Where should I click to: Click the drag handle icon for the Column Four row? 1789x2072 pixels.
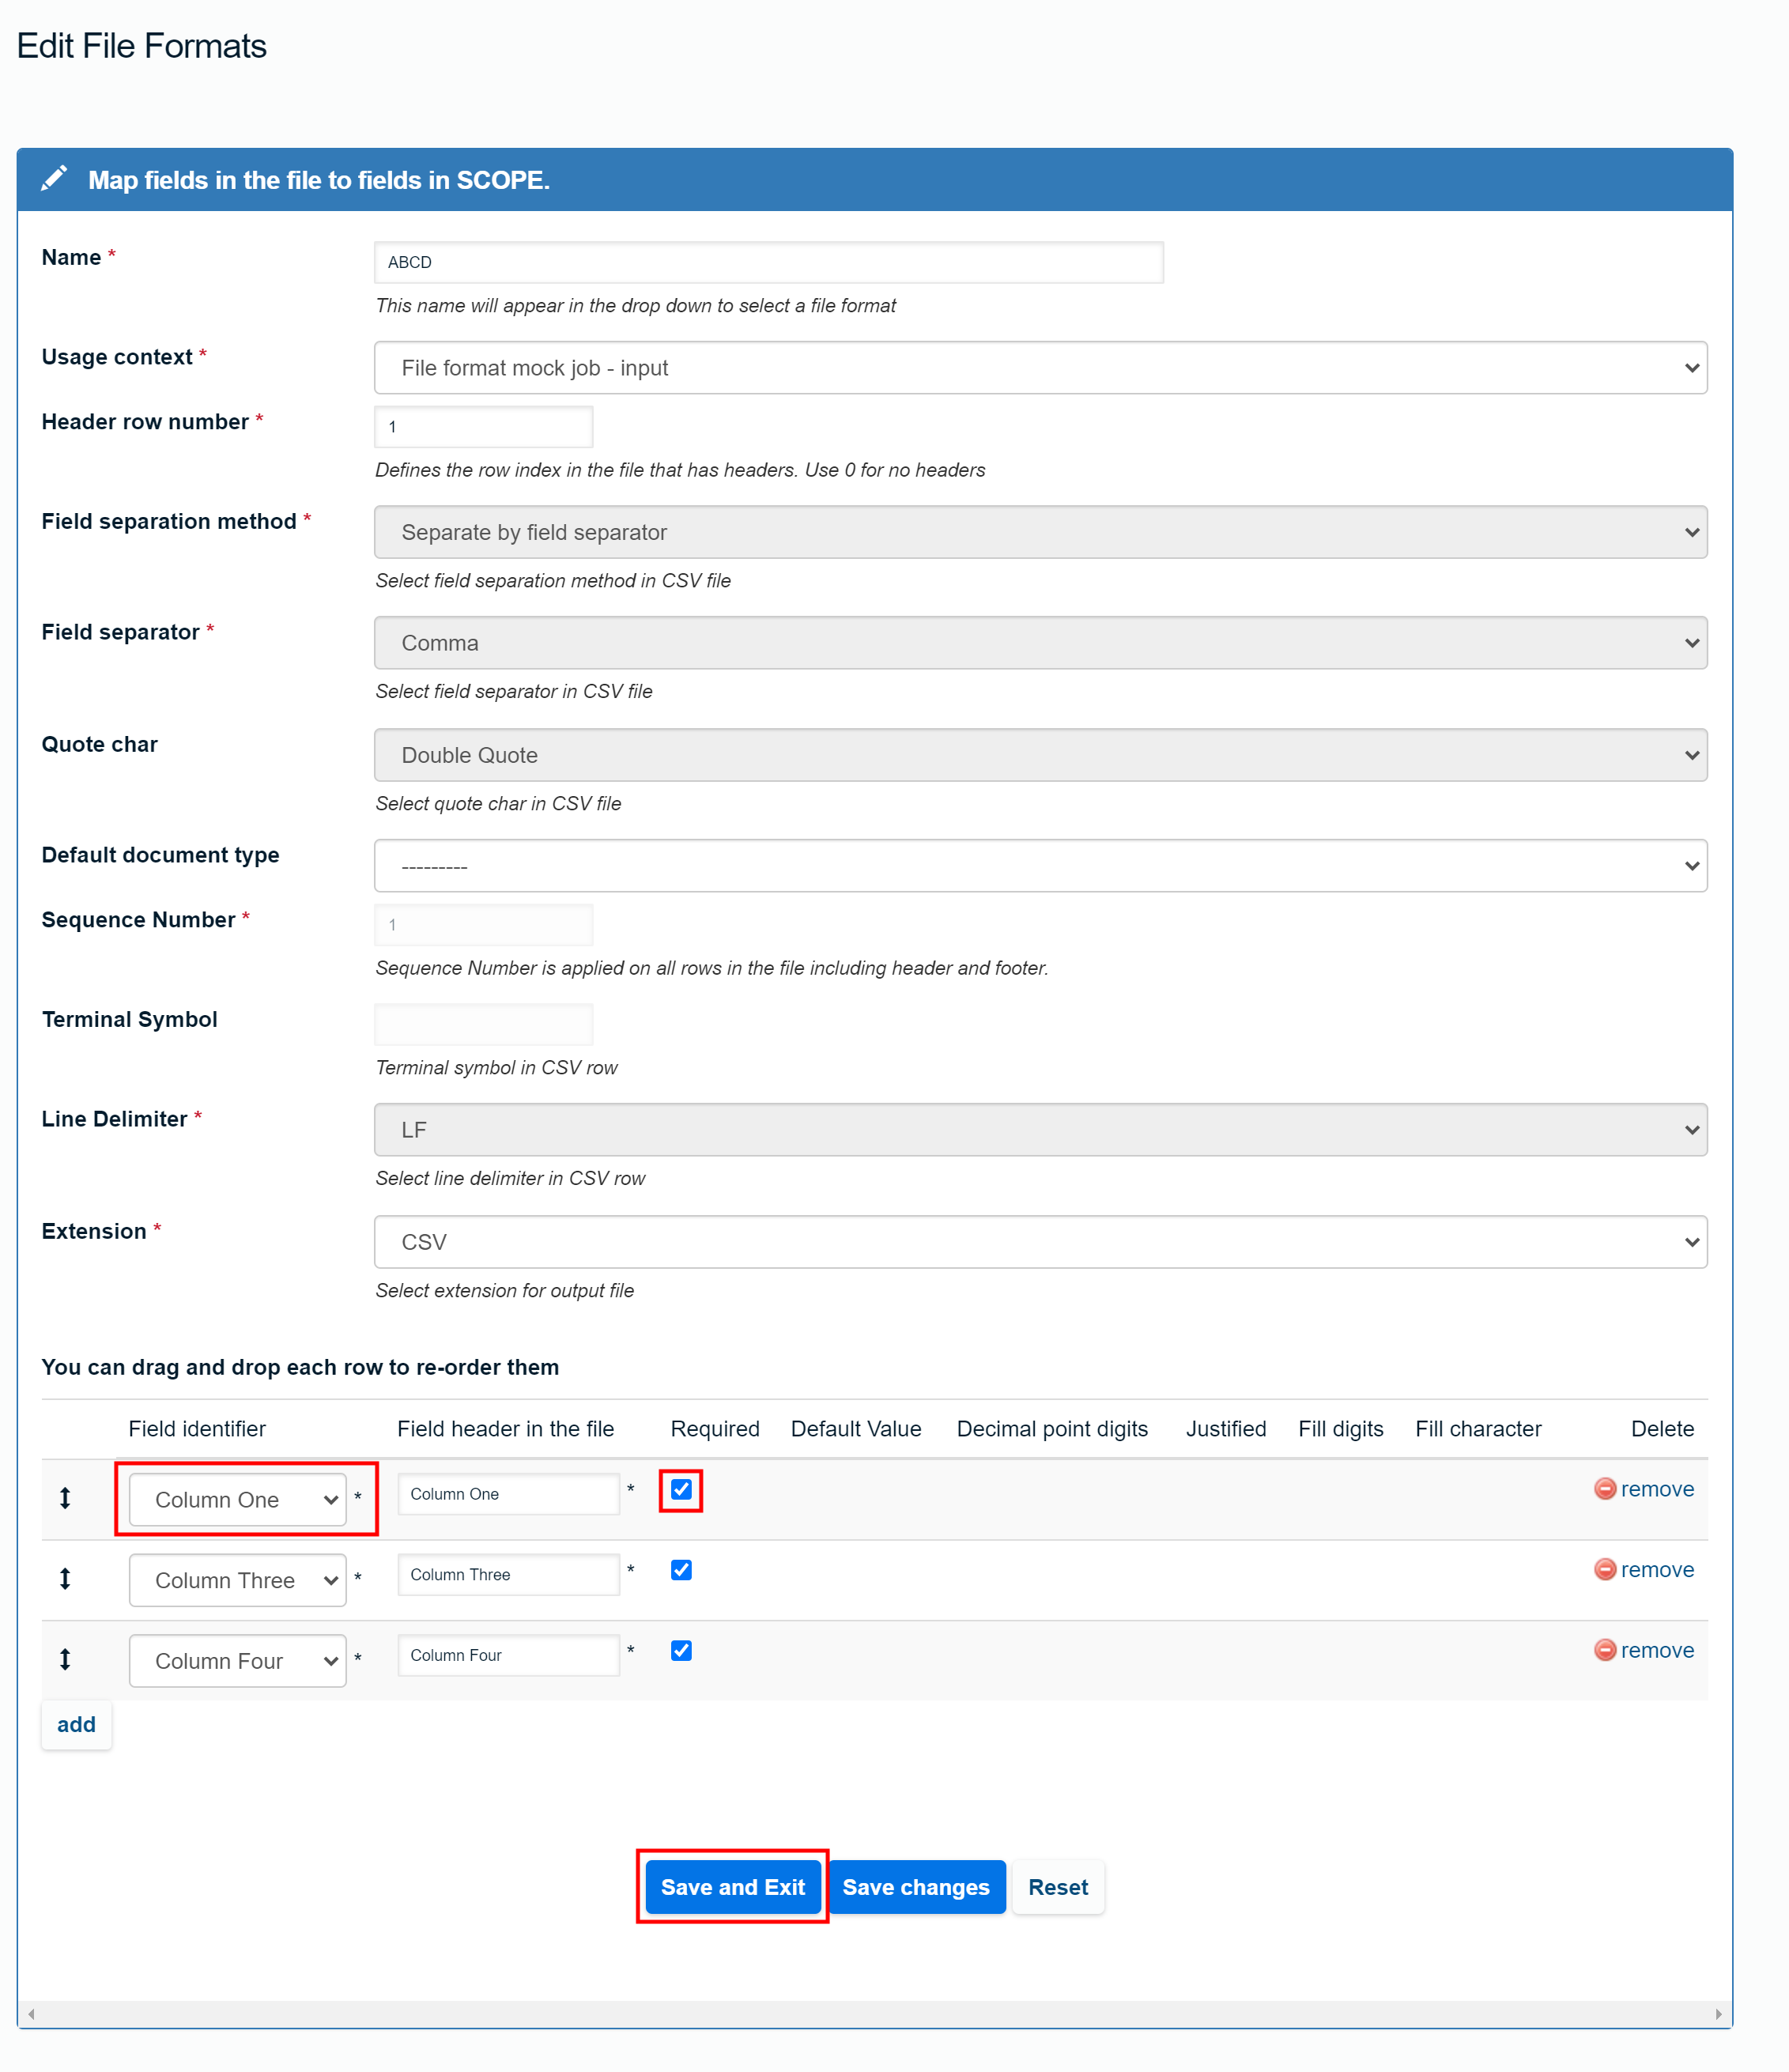pyautogui.click(x=65, y=1659)
